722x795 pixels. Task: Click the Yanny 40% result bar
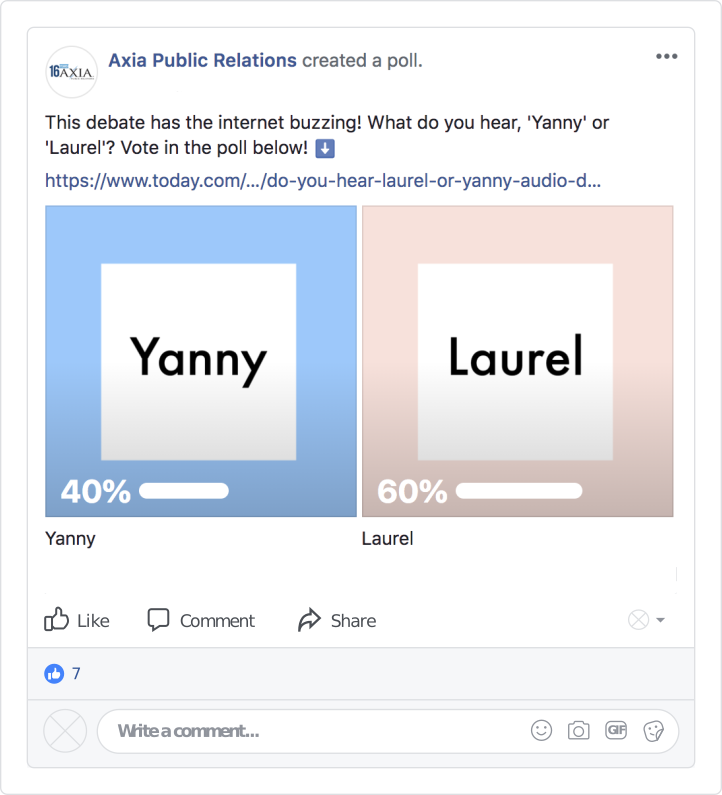184,491
